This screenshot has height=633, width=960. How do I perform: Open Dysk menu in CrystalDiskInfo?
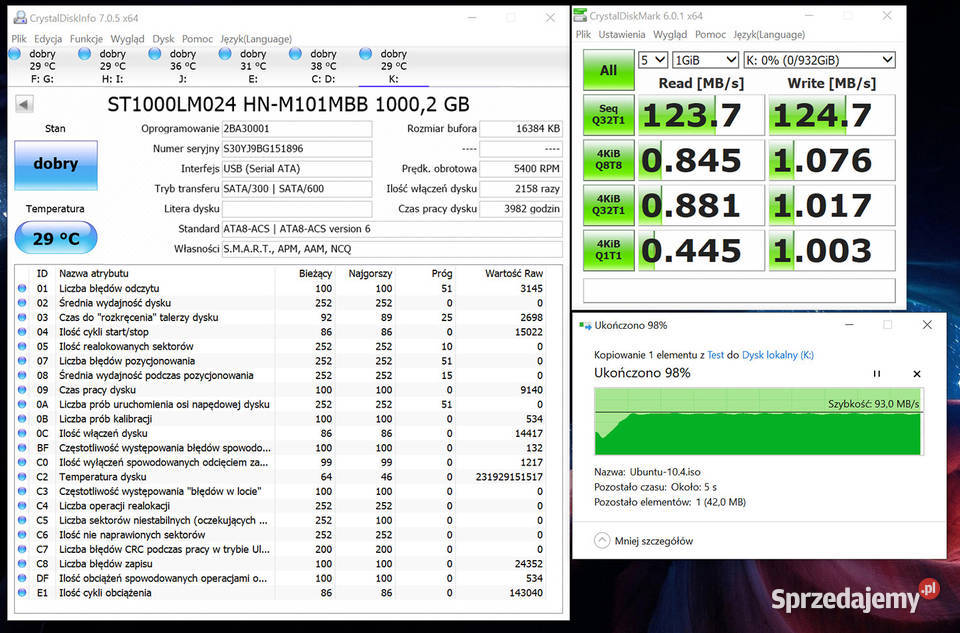(x=163, y=39)
